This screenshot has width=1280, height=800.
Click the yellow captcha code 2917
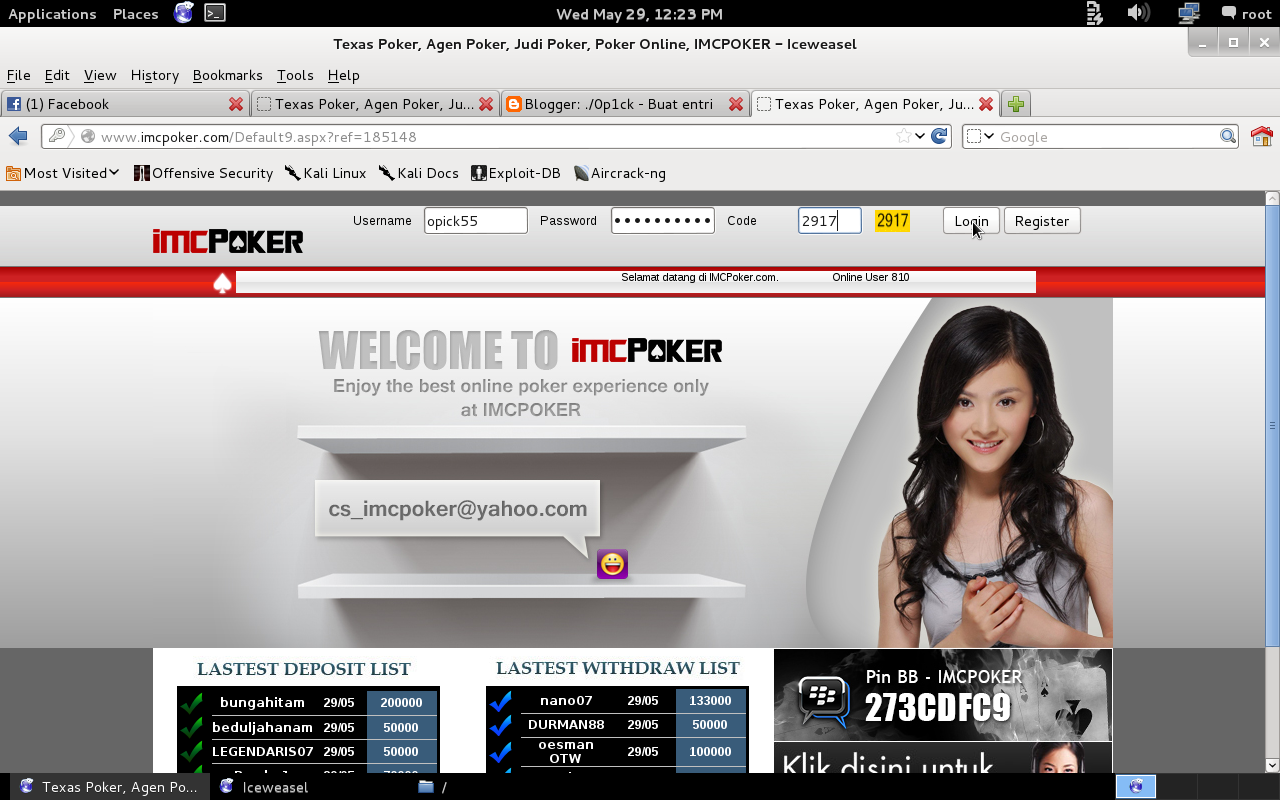point(892,221)
